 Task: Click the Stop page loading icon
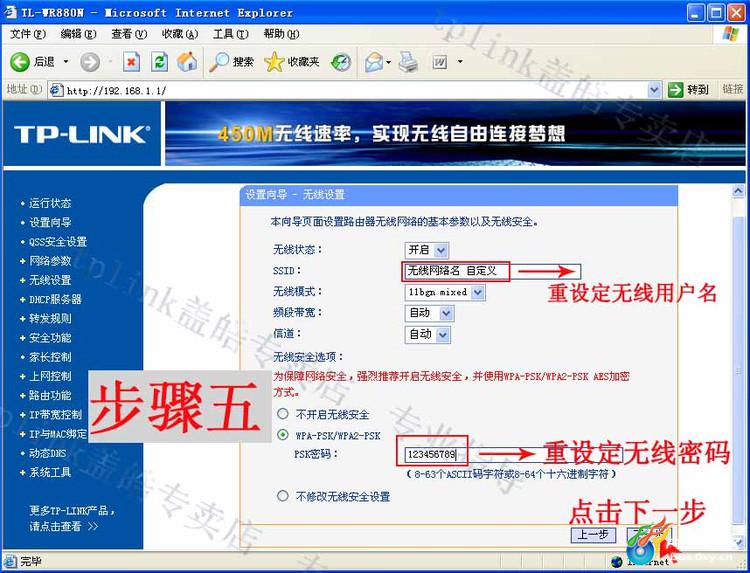[132, 62]
